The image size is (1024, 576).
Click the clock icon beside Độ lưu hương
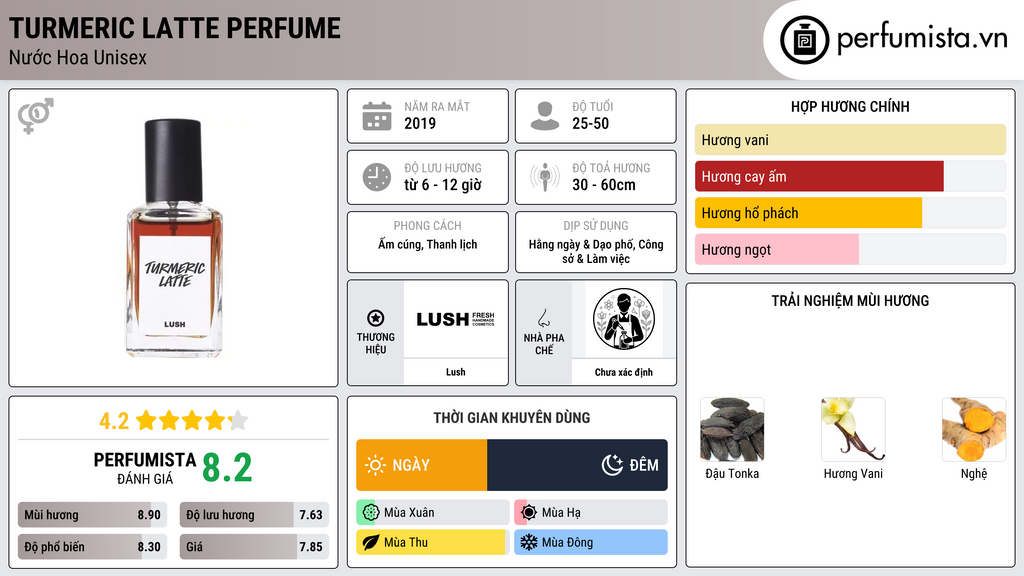click(377, 177)
